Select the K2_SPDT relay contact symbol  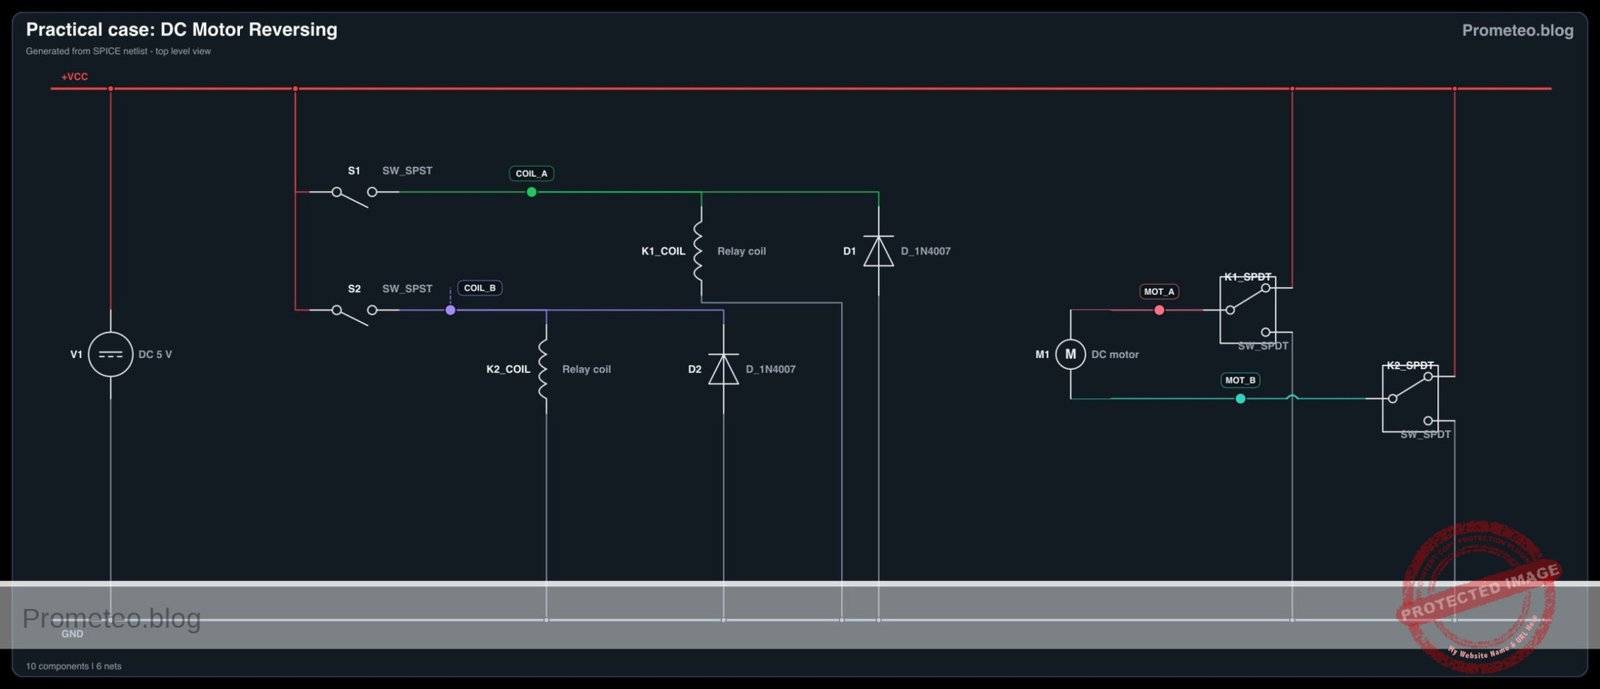click(x=1410, y=398)
